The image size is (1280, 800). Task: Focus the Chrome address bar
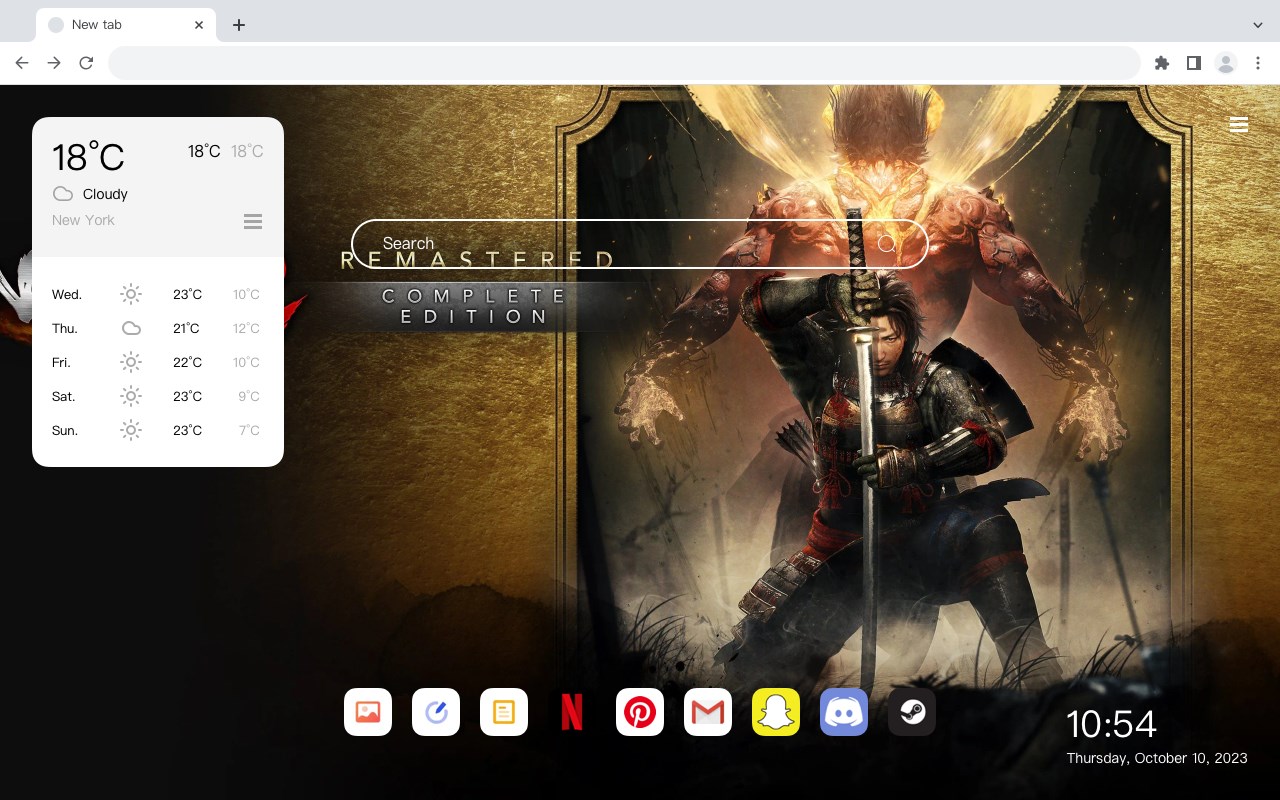click(624, 63)
